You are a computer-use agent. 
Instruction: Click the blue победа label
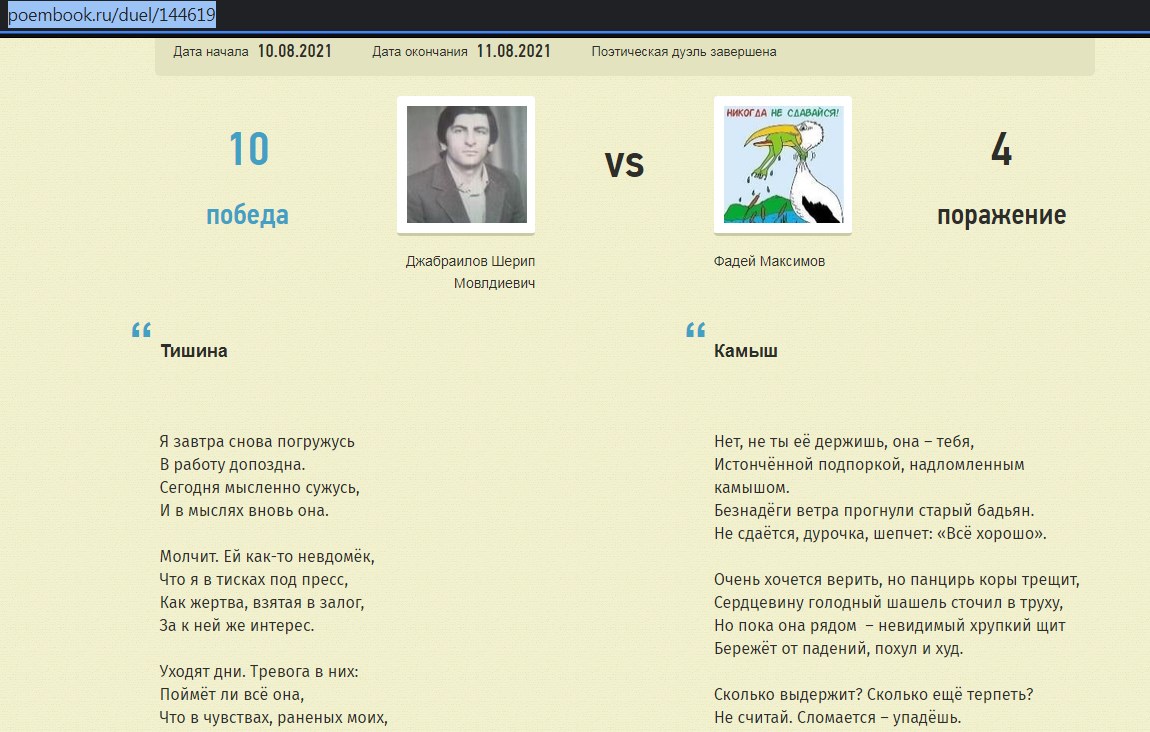click(247, 215)
